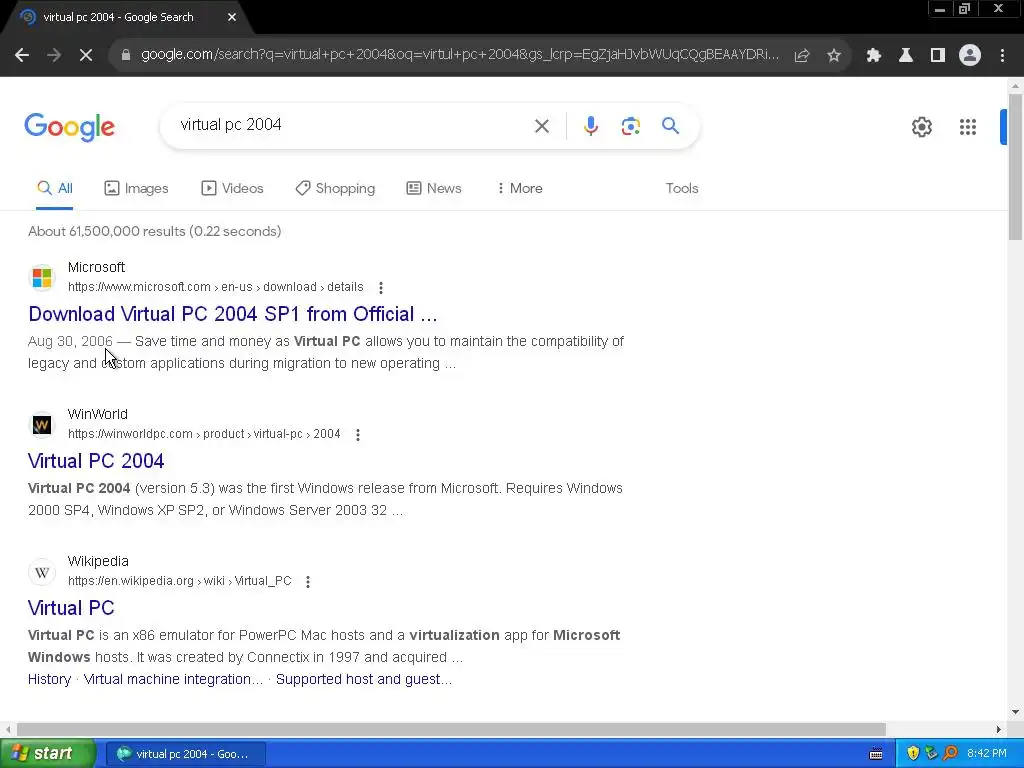The image size is (1024, 768).
Task: Click the microsoft.com breadcrumb URL
Action: [216, 287]
